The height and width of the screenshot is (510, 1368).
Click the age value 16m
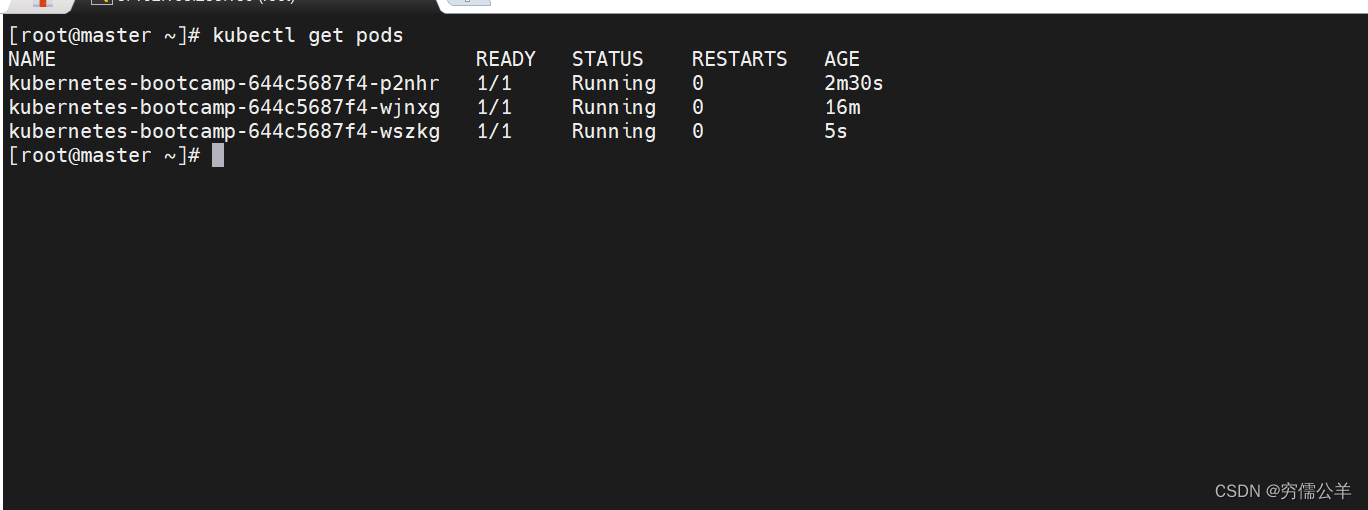click(842, 107)
